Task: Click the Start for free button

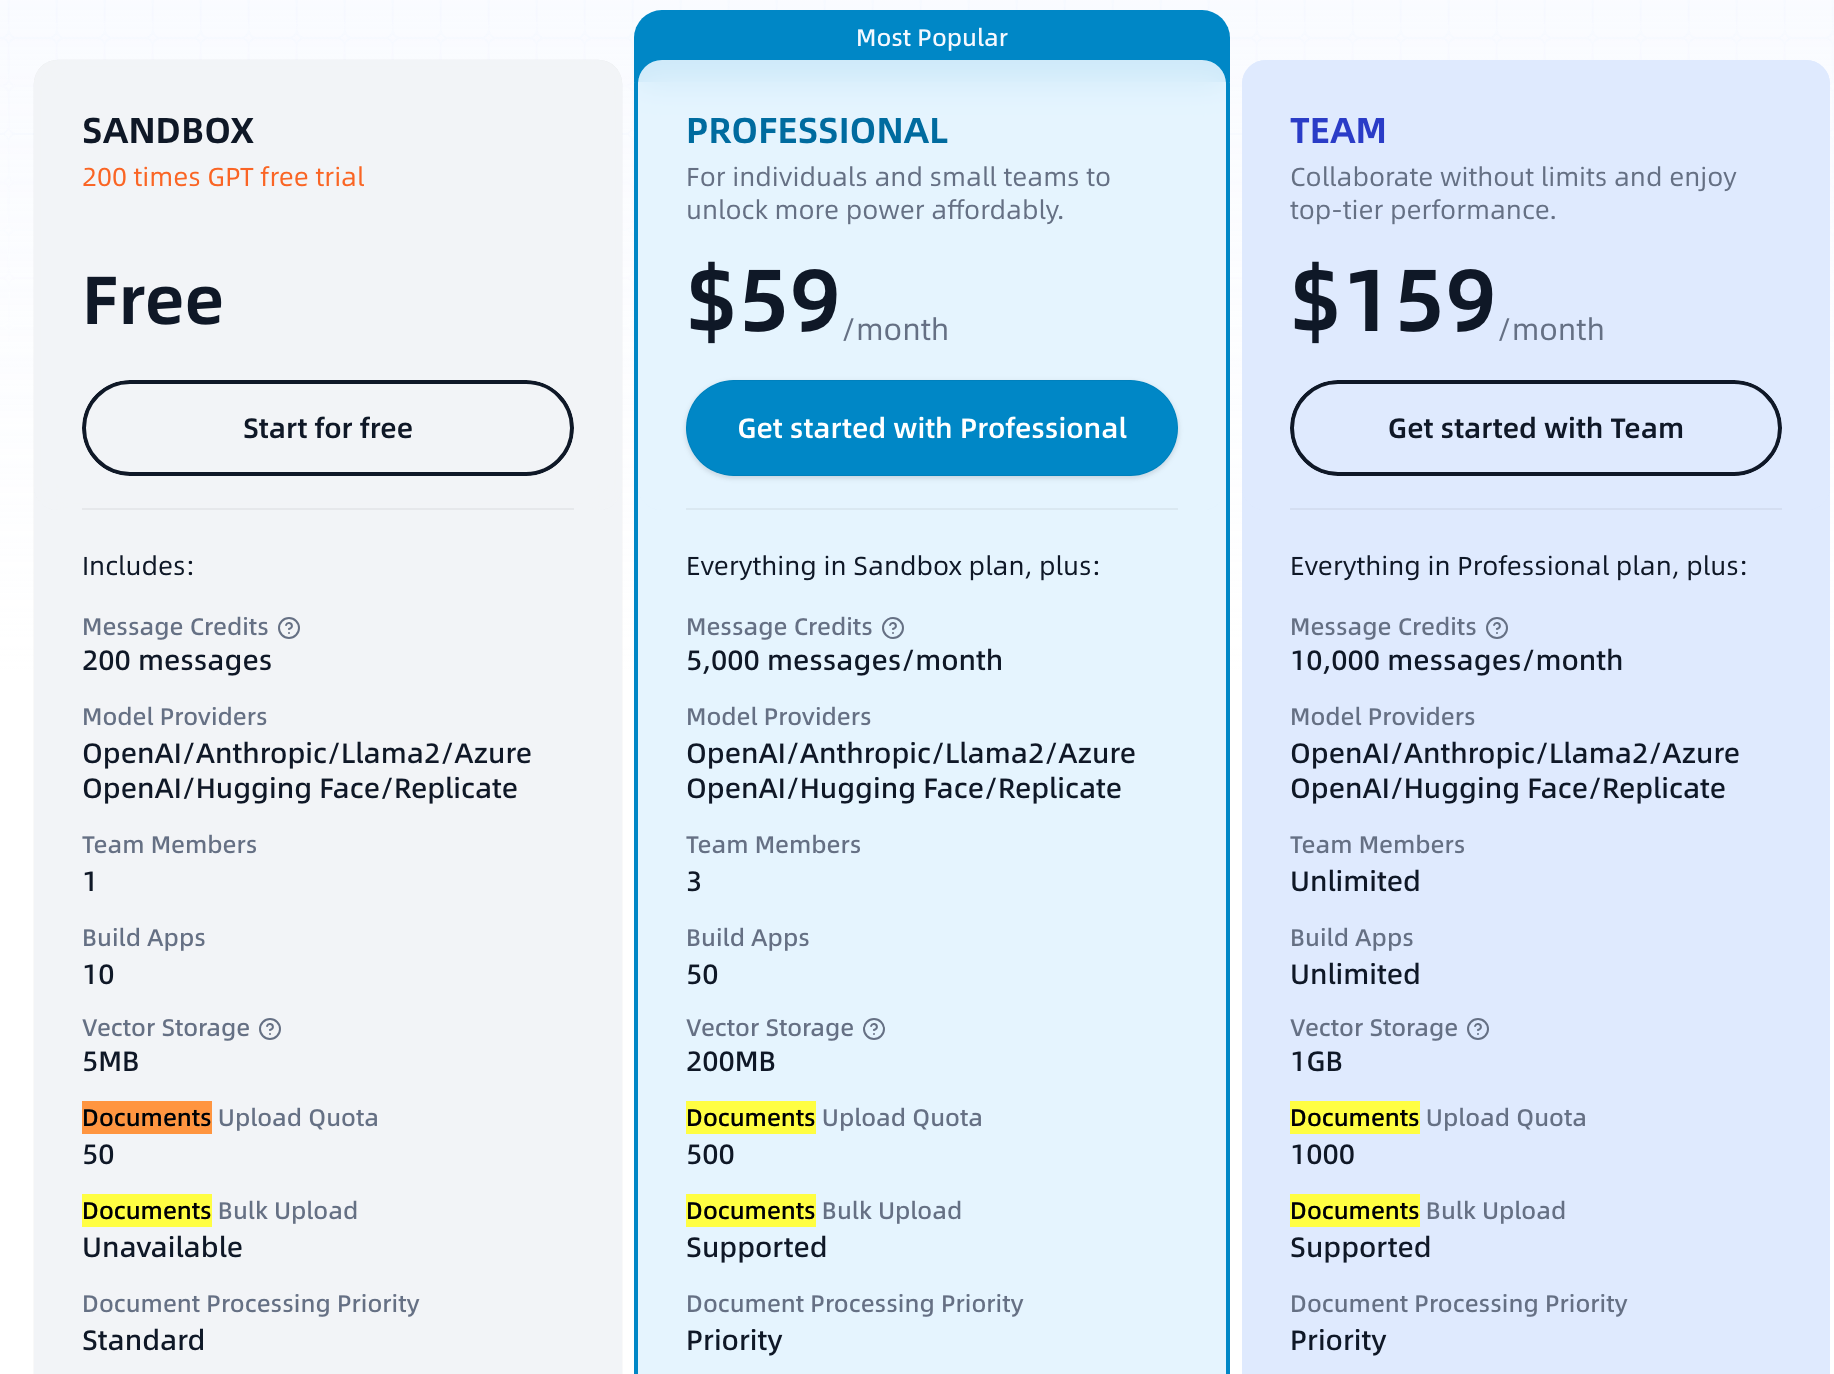Action: pyautogui.click(x=328, y=428)
